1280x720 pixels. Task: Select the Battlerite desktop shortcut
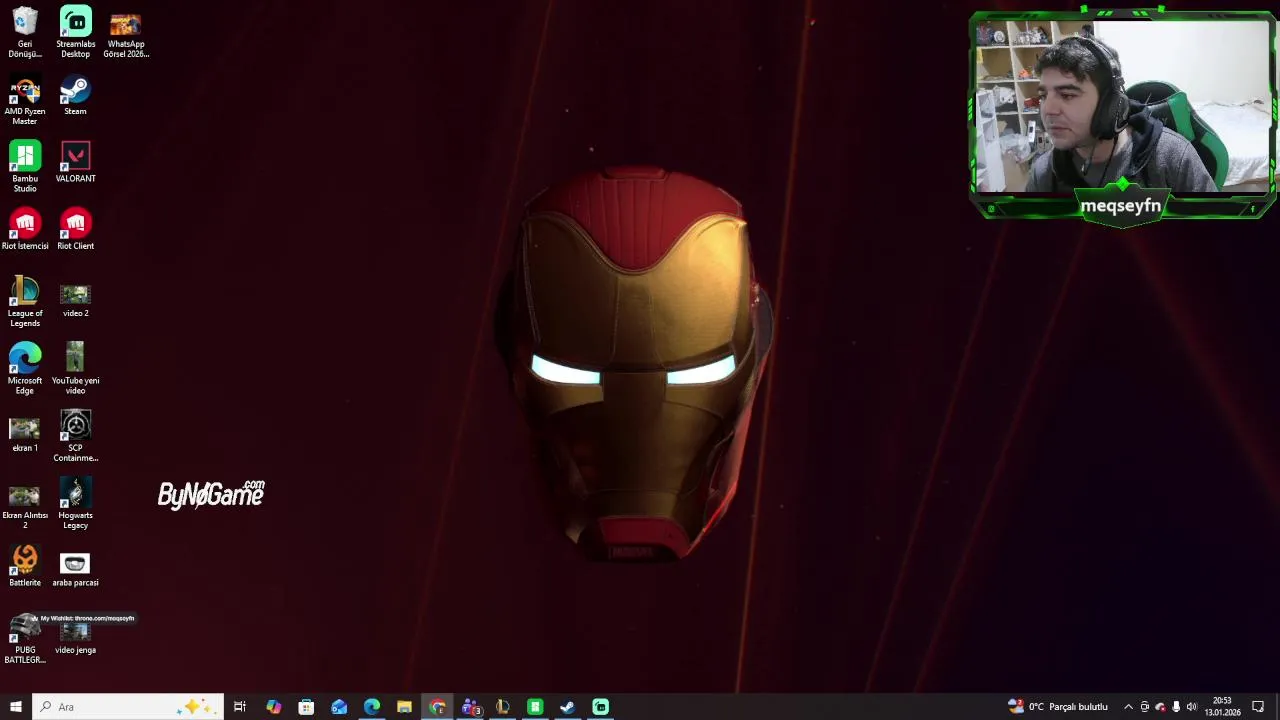tap(25, 566)
